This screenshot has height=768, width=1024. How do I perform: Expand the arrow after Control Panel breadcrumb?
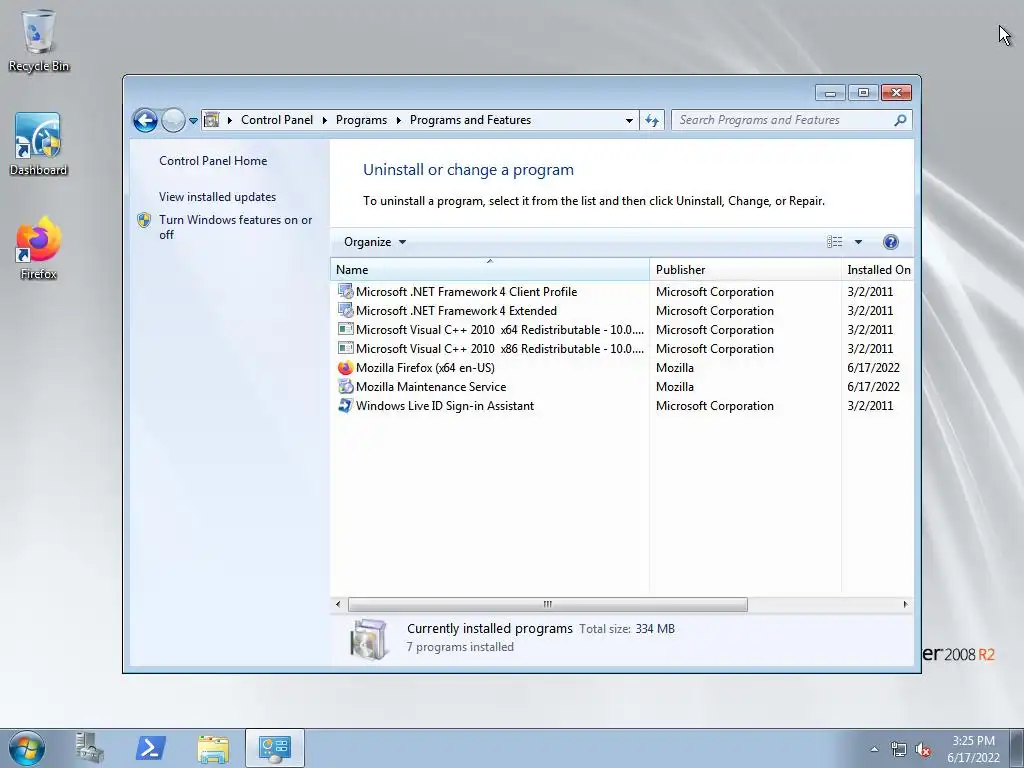(325, 120)
